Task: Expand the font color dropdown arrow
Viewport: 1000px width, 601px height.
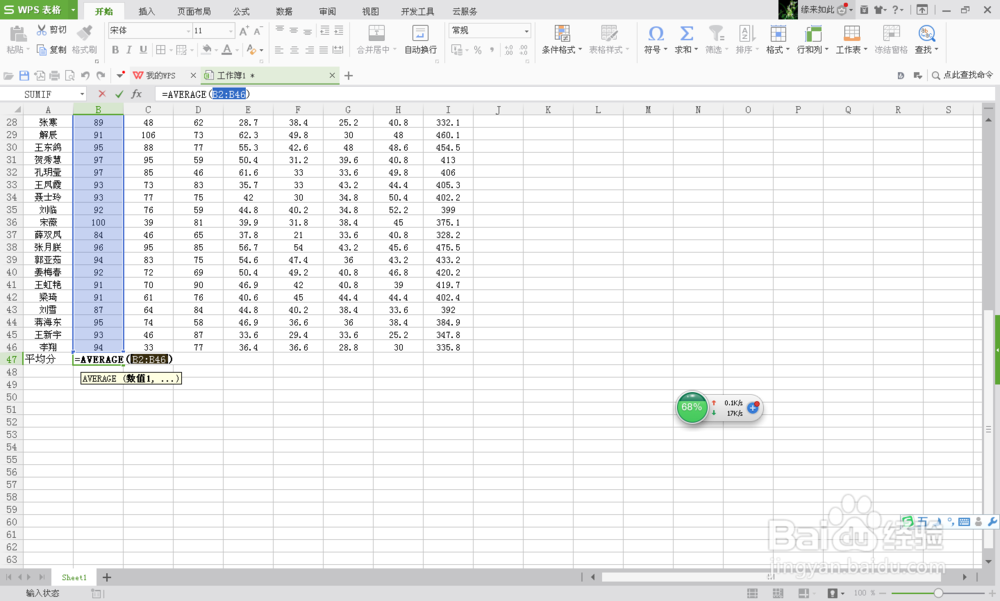Action: coord(237,50)
